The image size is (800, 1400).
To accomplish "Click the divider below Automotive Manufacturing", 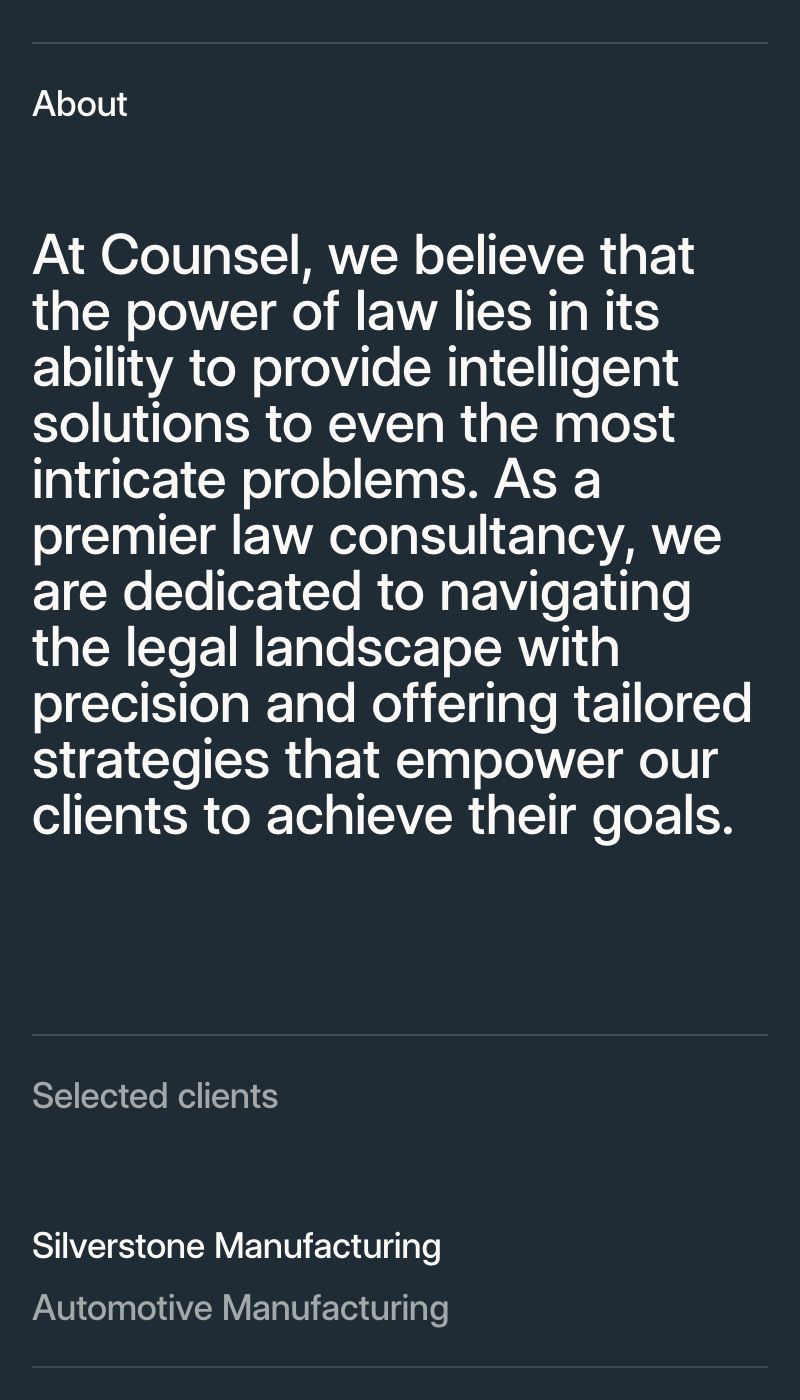I will tap(400, 1367).
